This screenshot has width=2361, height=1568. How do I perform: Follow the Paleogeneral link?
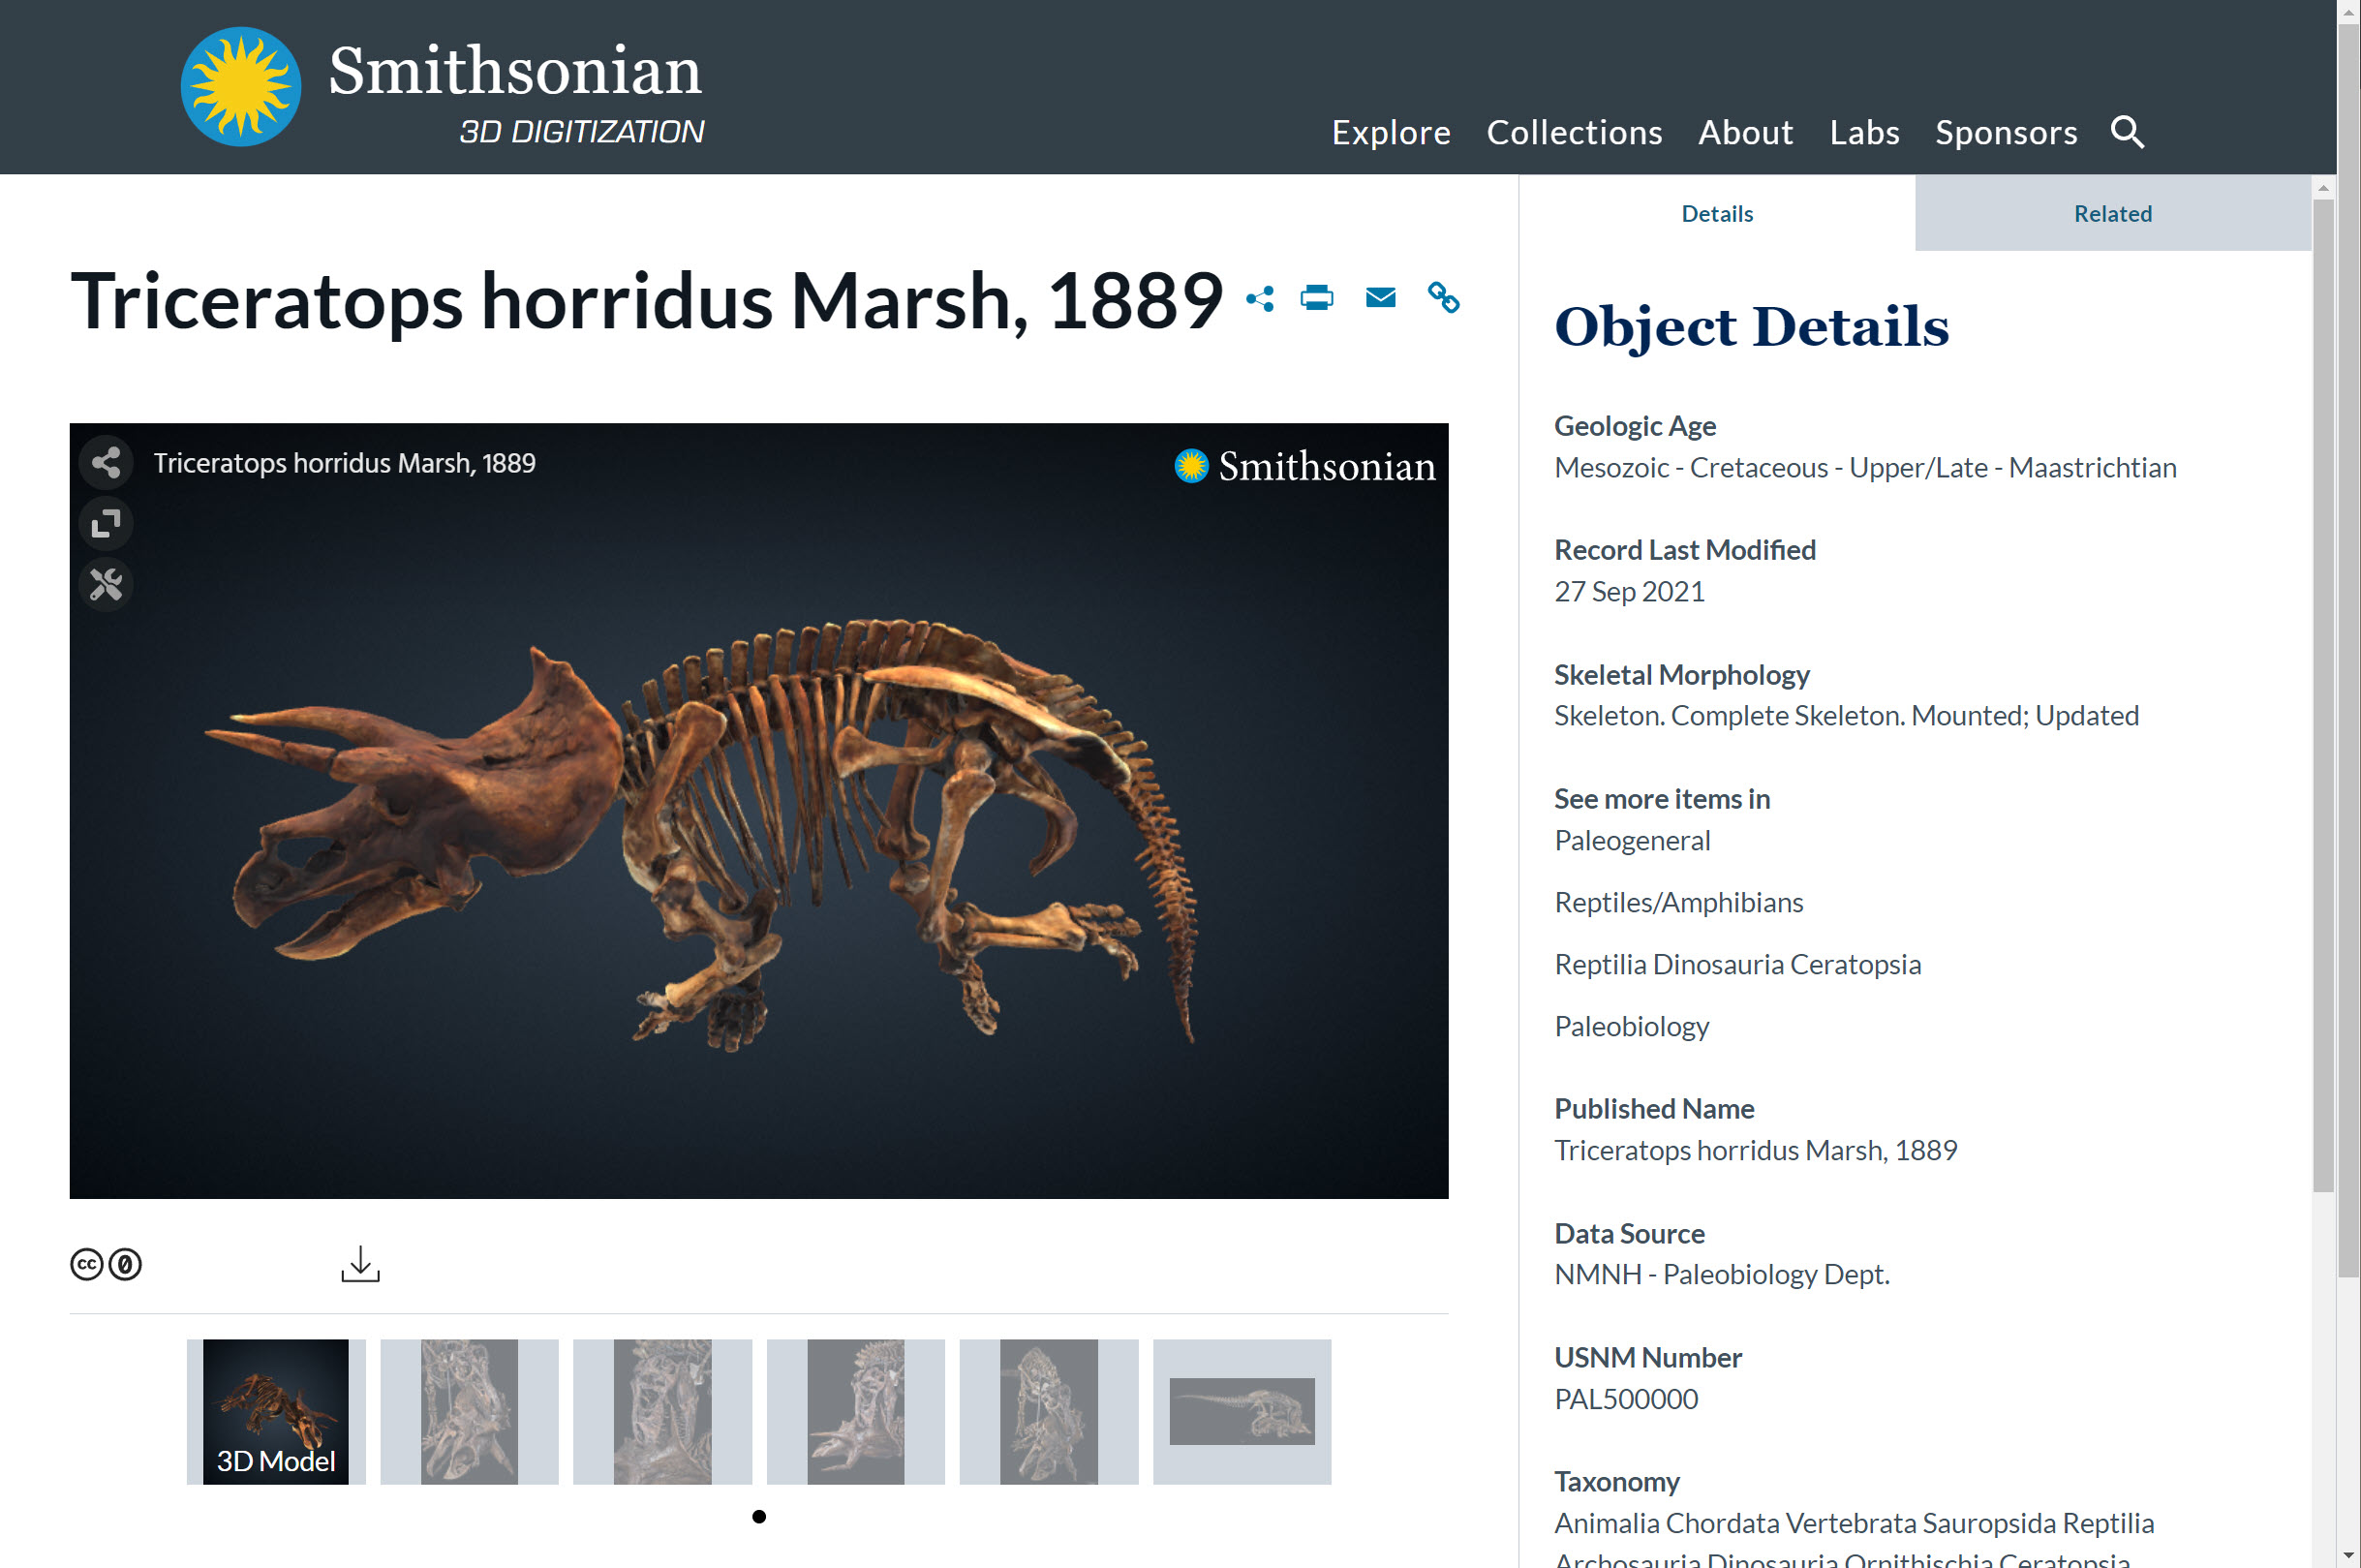[1632, 841]
